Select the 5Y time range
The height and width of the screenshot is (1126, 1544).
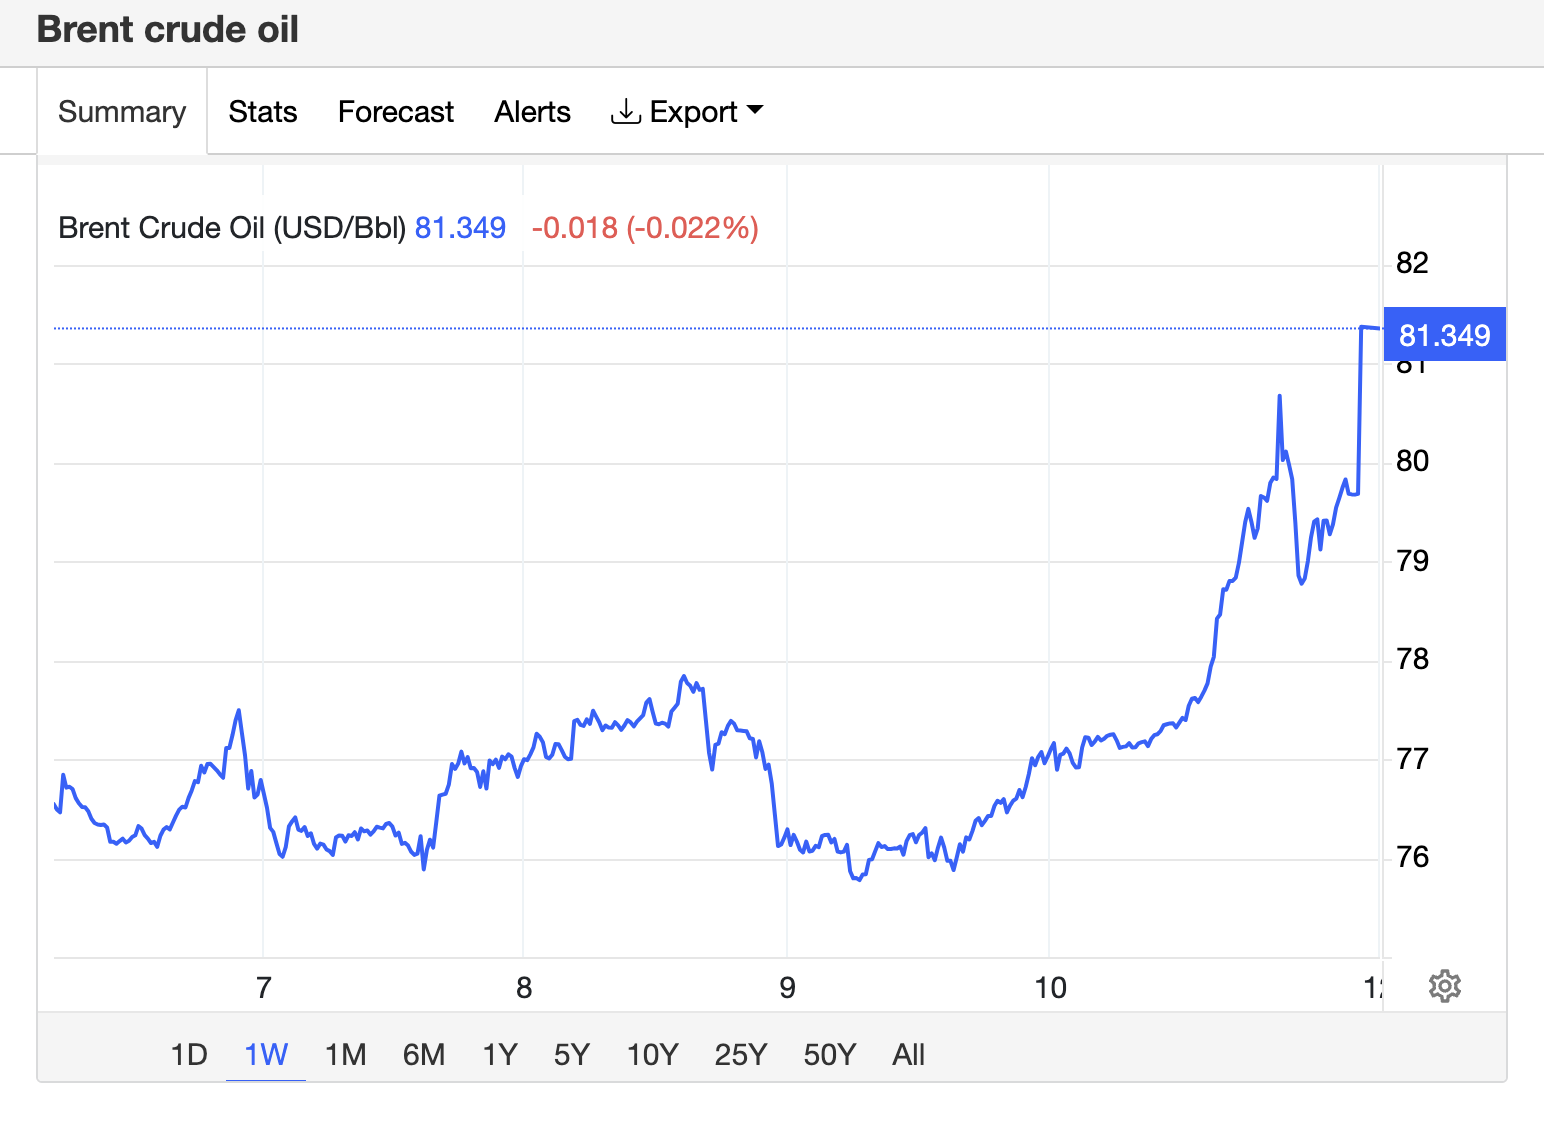tap(572, 1055)
